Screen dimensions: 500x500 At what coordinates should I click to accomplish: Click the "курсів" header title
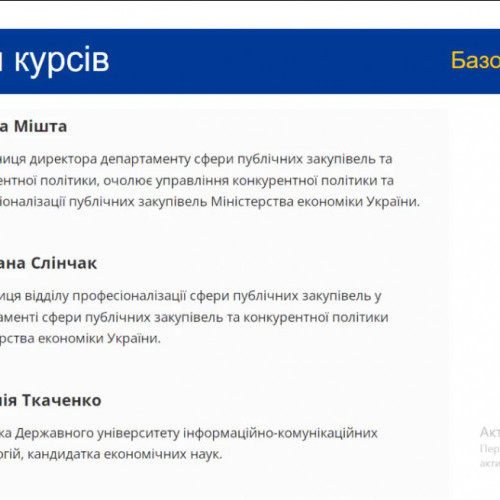62,61
